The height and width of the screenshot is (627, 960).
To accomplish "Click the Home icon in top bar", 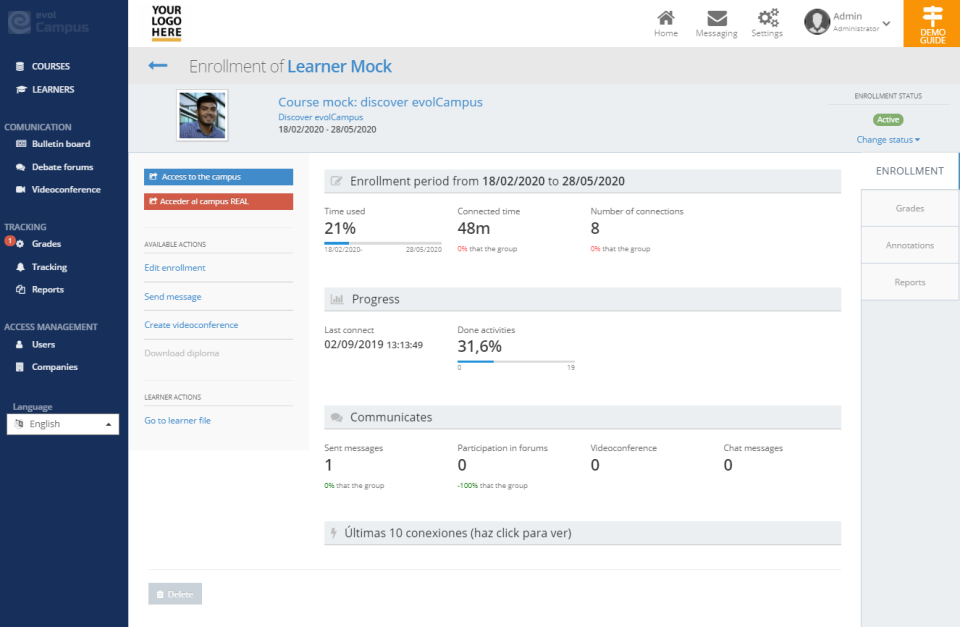I will [x=665, y=19].
